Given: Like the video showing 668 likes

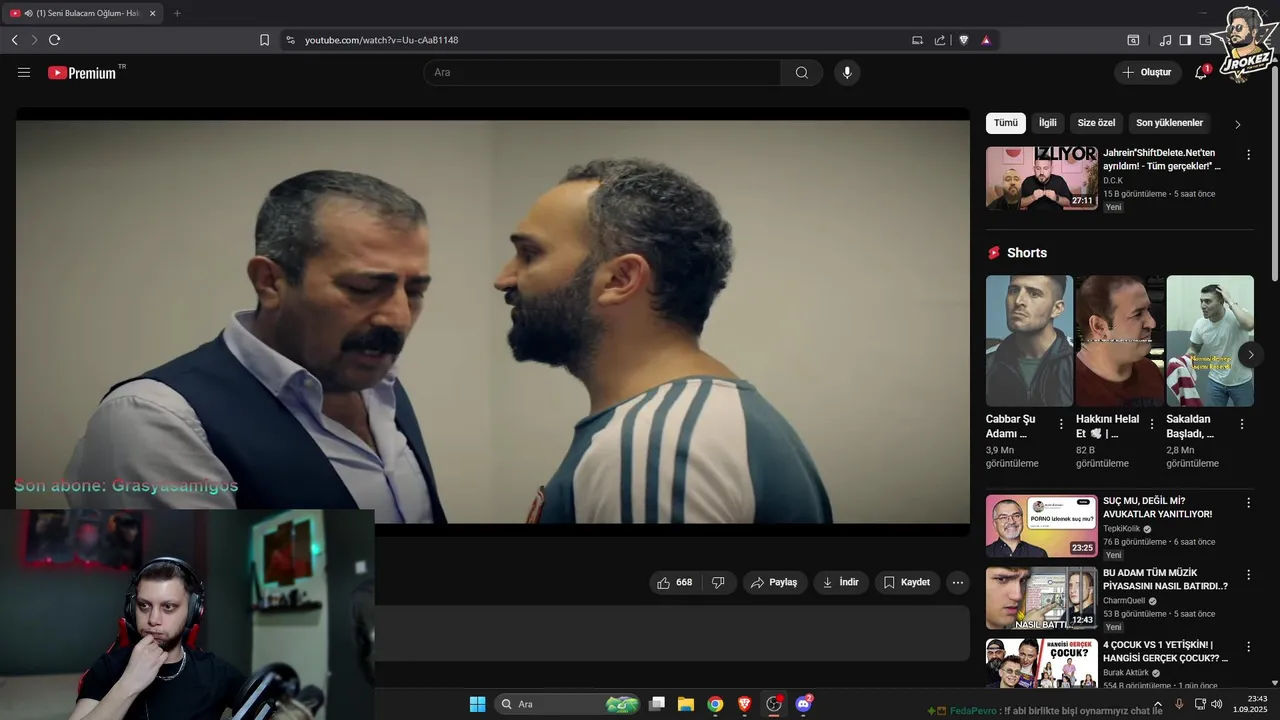Looking at the screenshot, I should tap(675, 582).
